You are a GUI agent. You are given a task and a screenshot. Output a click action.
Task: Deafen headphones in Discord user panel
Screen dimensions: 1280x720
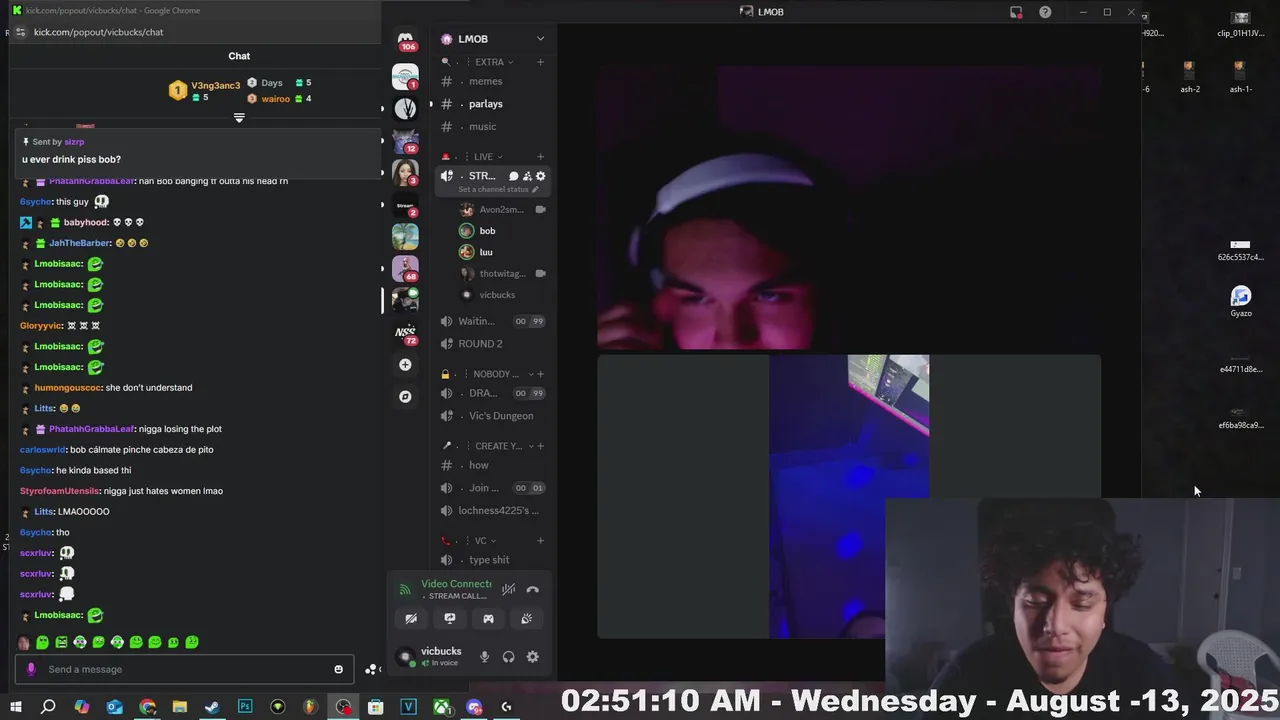[509, 657]
